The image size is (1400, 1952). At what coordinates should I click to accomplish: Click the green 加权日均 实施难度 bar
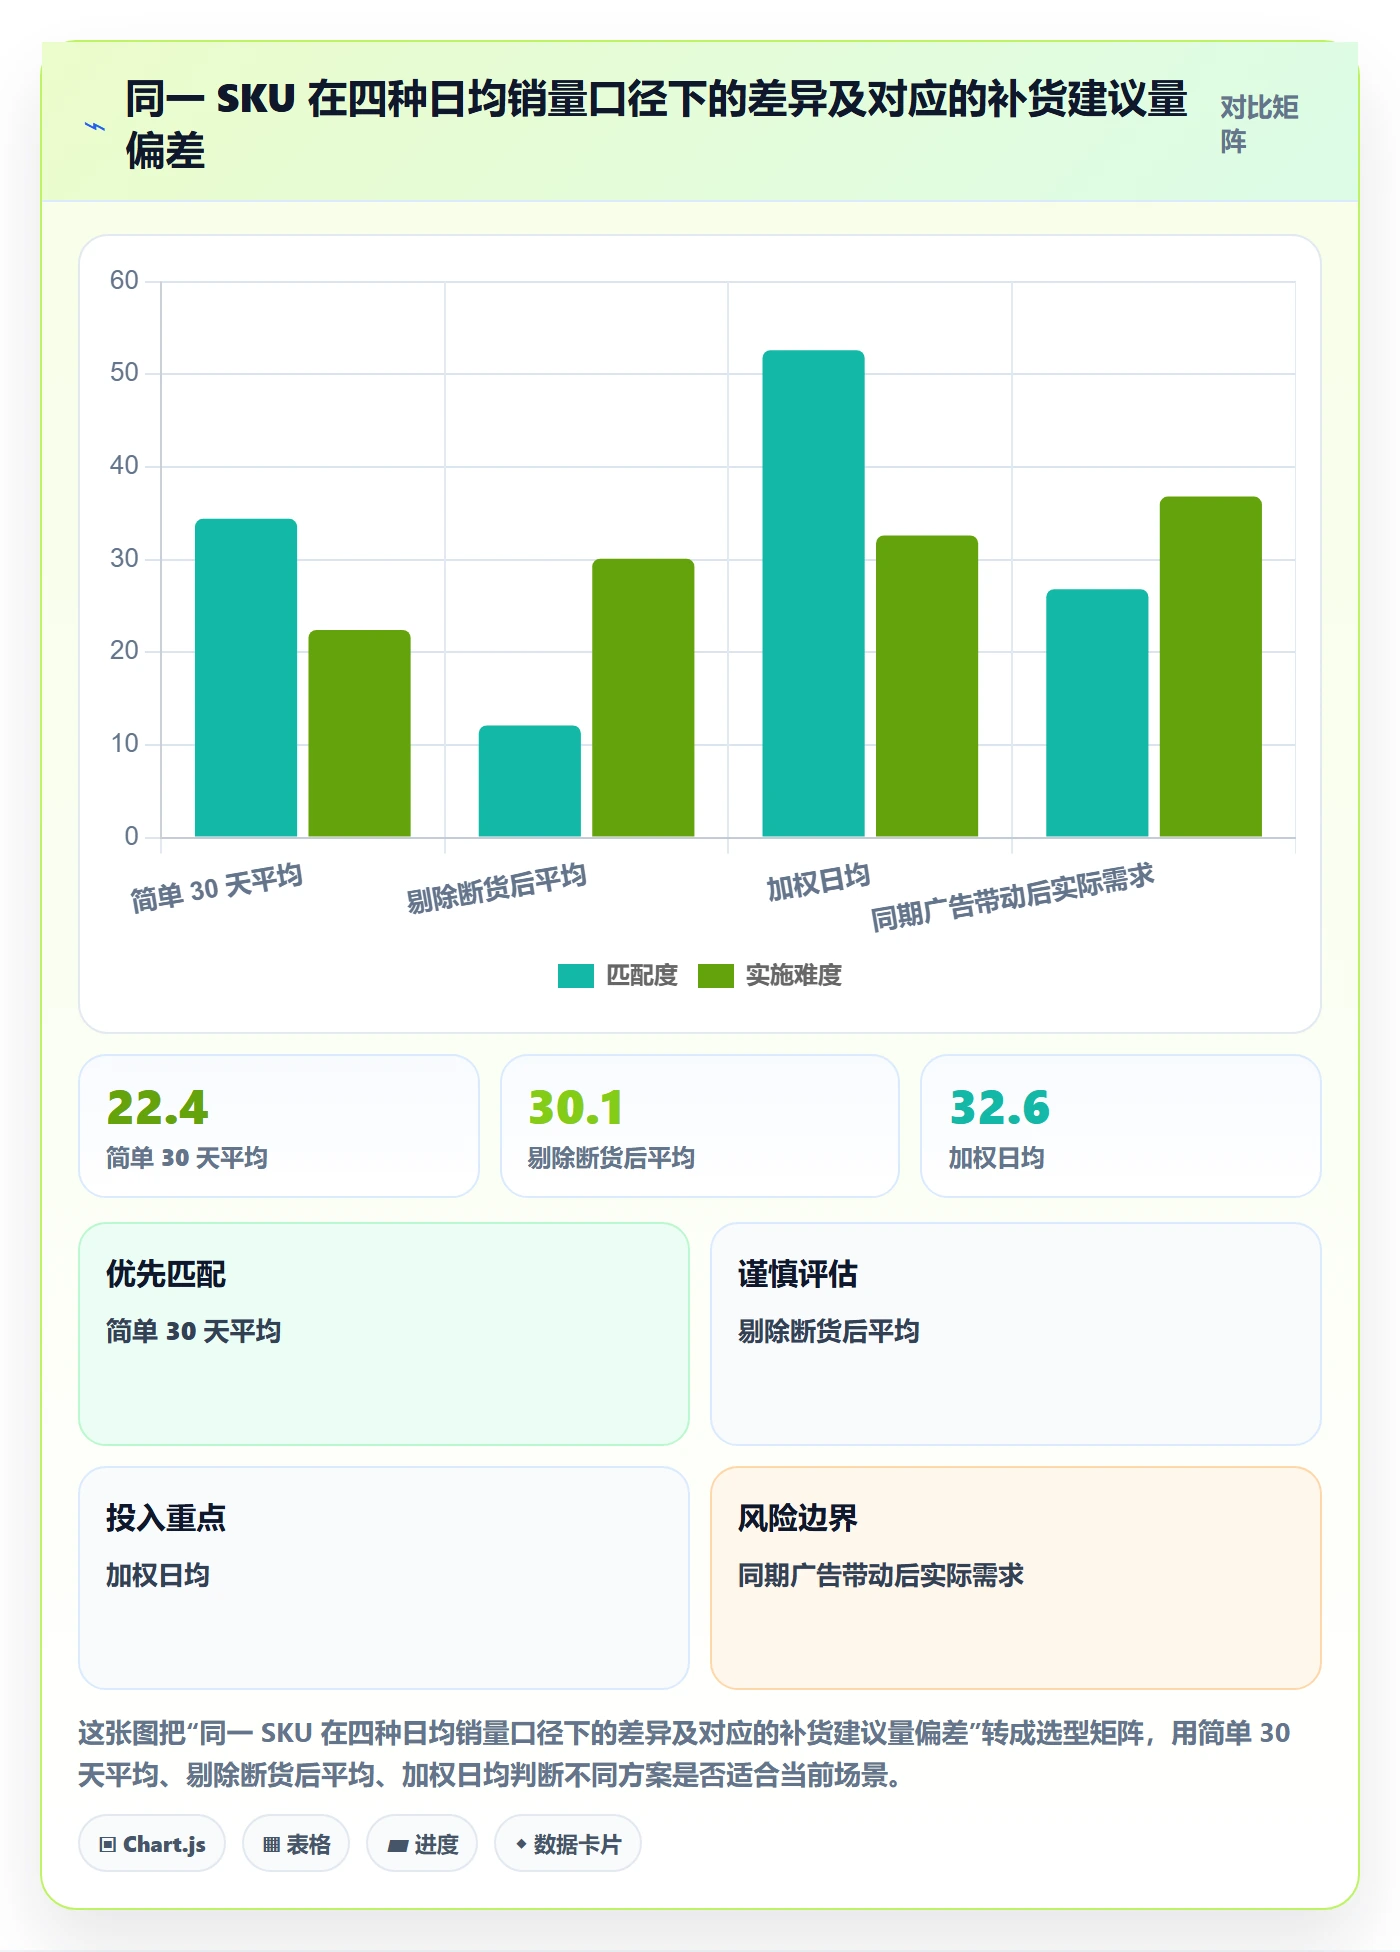pyautogui.click(x=927, y=686)
